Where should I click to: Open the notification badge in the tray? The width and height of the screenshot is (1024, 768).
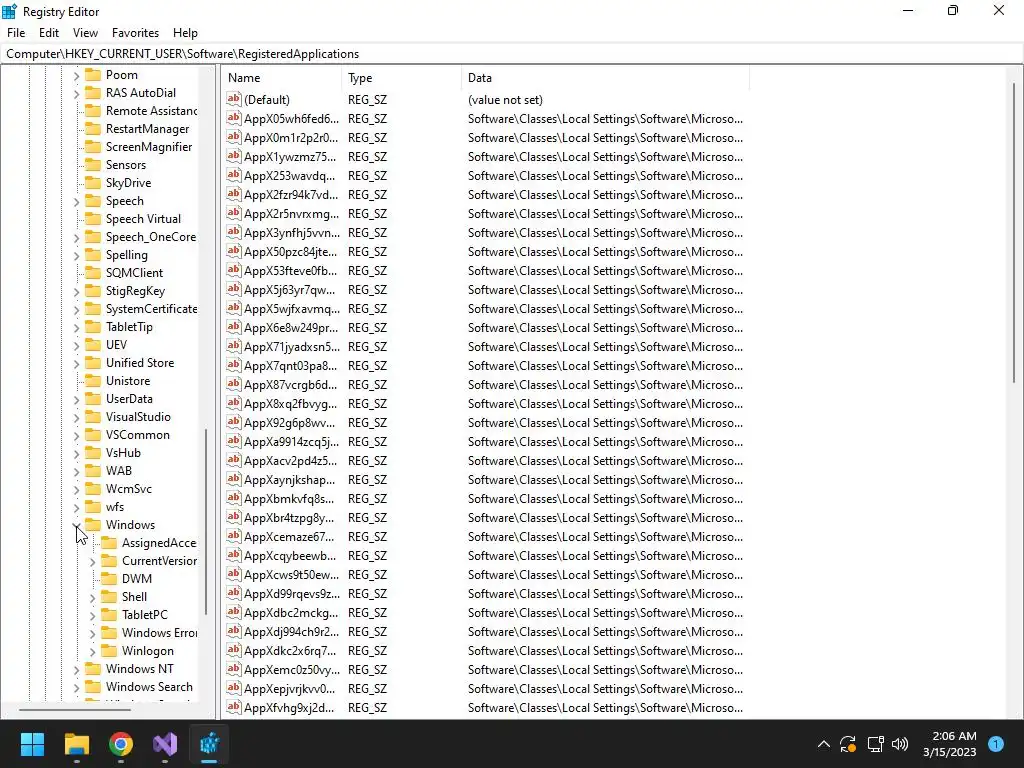pos(996,743)
